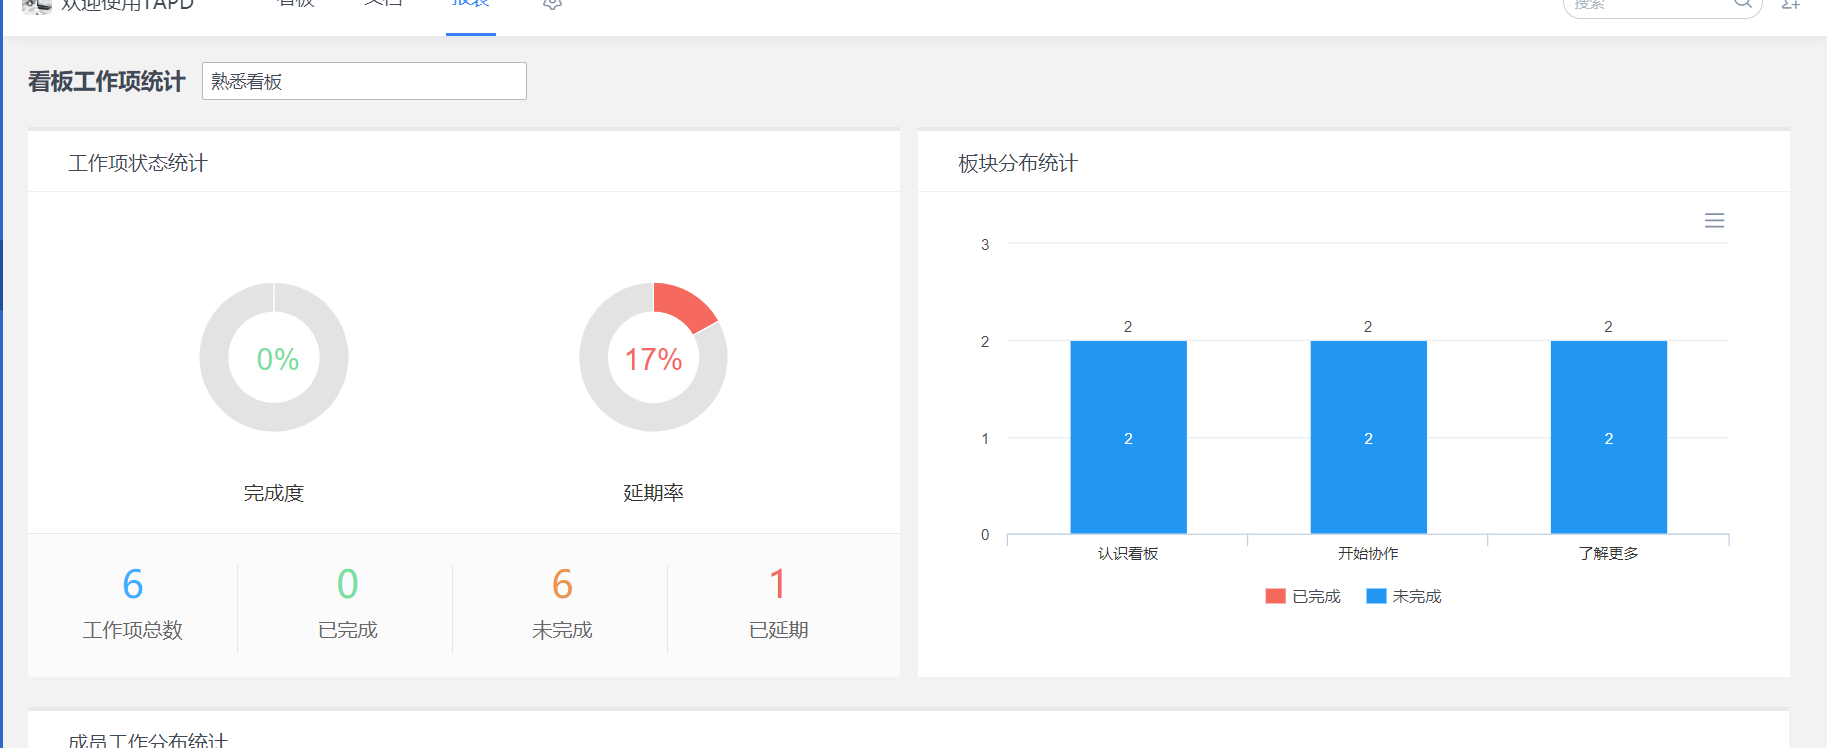The image size is (1827, 748).
Task: Click the search magnifier icon
Action: point(1742,4)
